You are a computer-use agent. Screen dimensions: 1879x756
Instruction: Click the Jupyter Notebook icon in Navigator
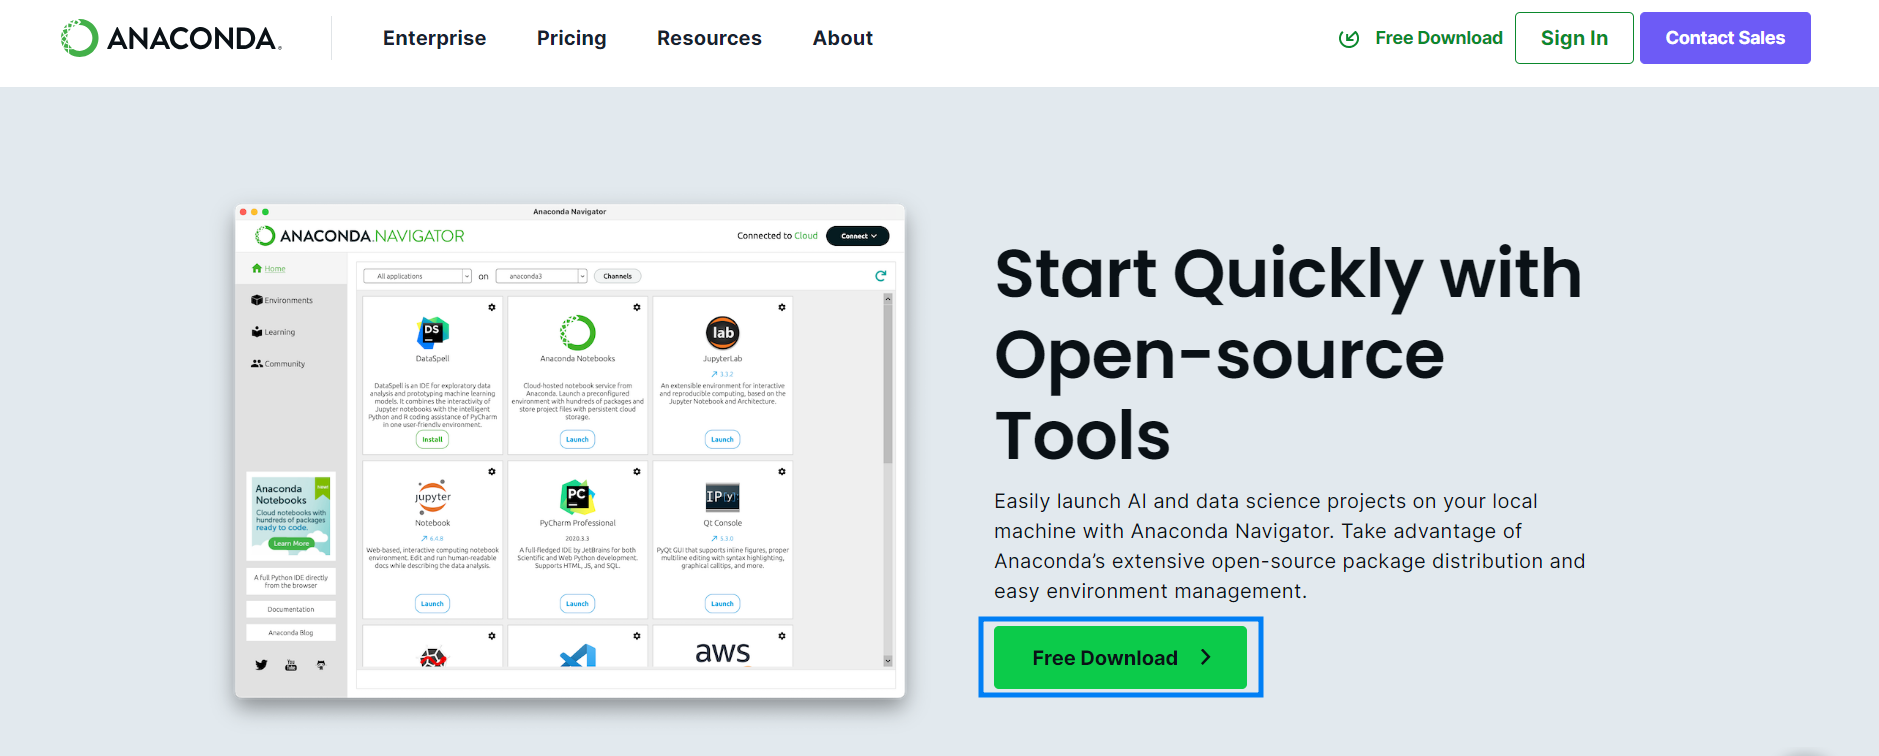click(x=432, y=496)
